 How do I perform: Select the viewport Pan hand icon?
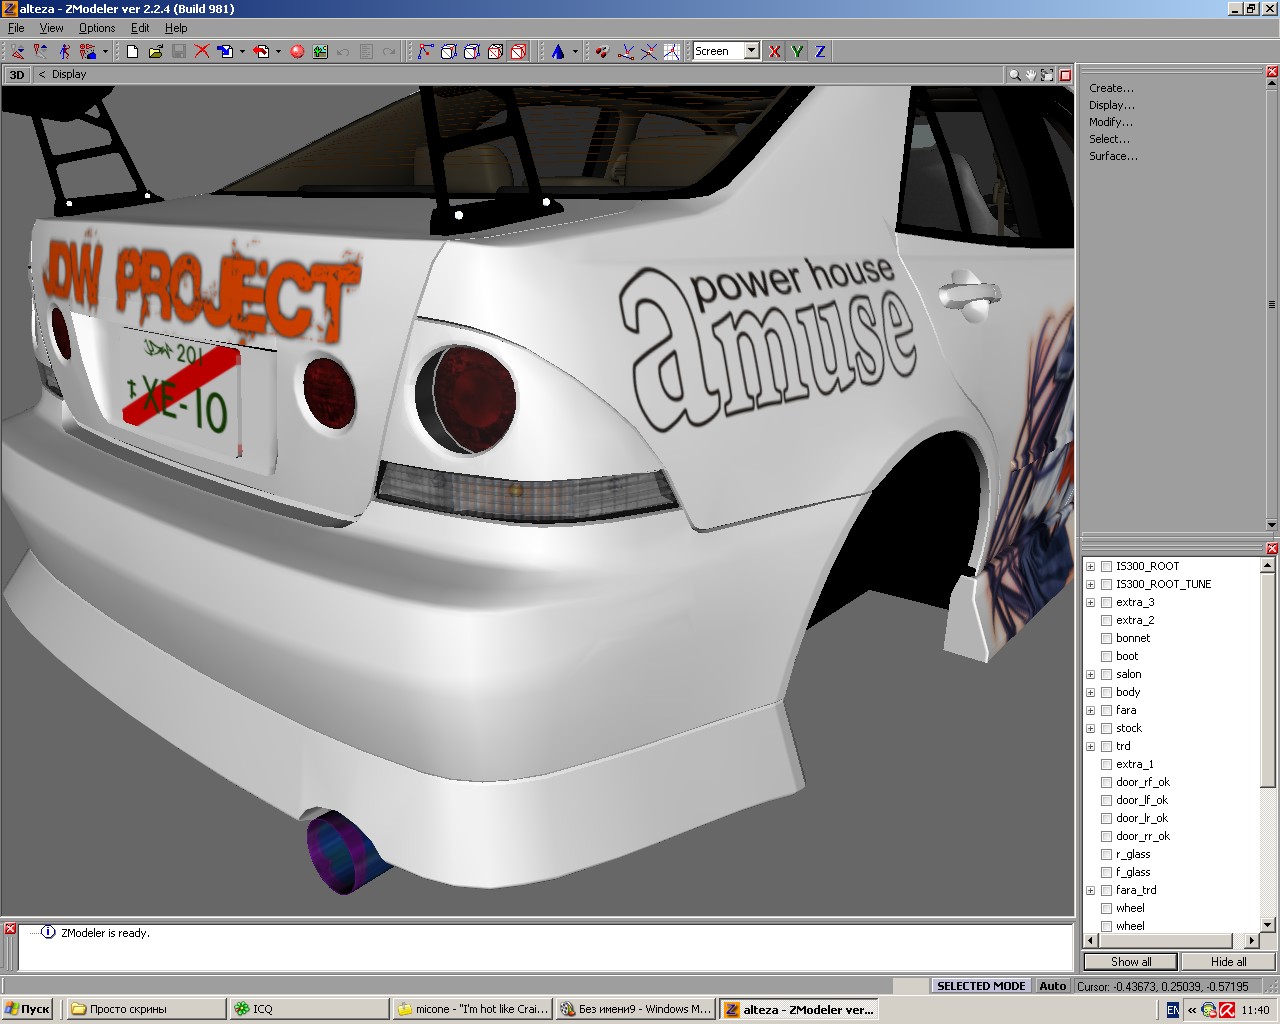click(x=1031, y=75)
